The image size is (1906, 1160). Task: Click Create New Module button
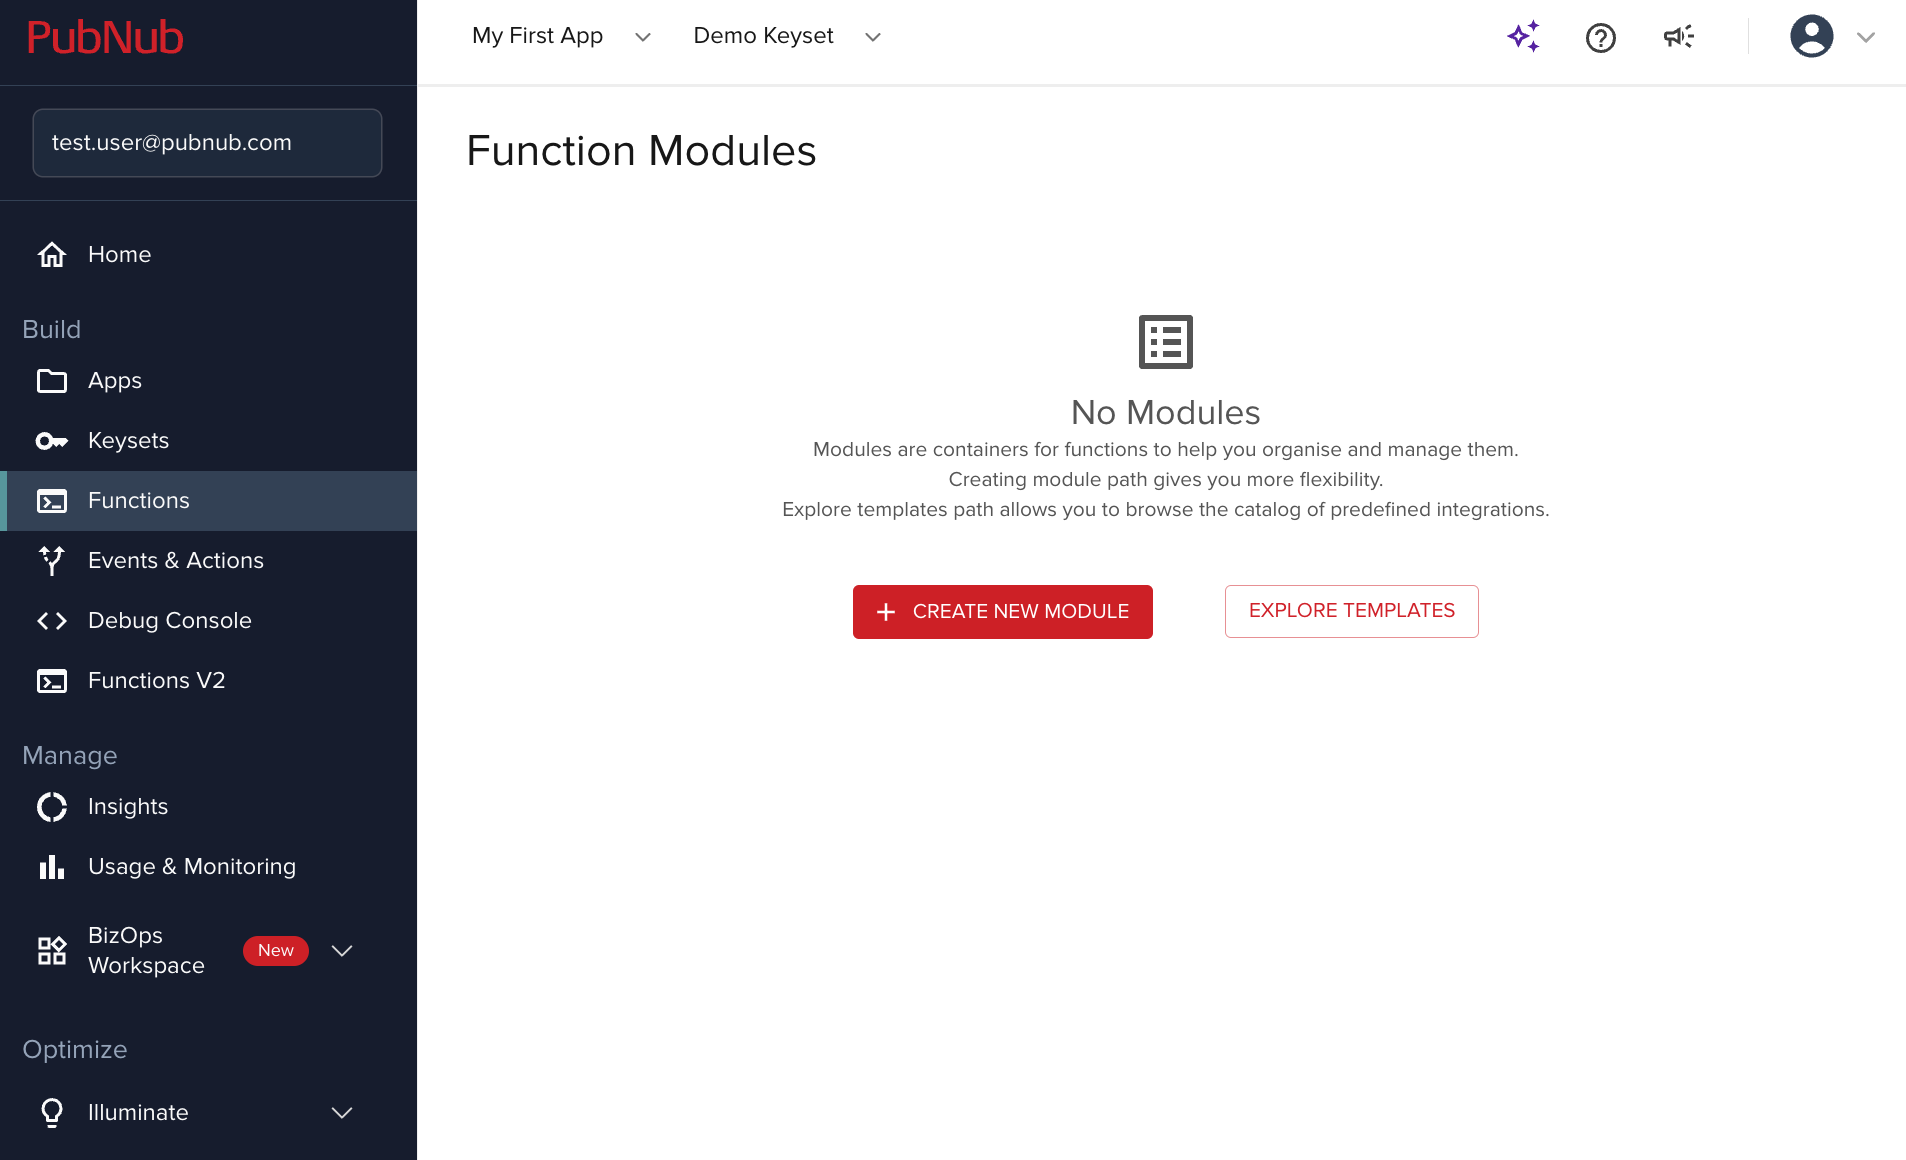pos(1003,612)
